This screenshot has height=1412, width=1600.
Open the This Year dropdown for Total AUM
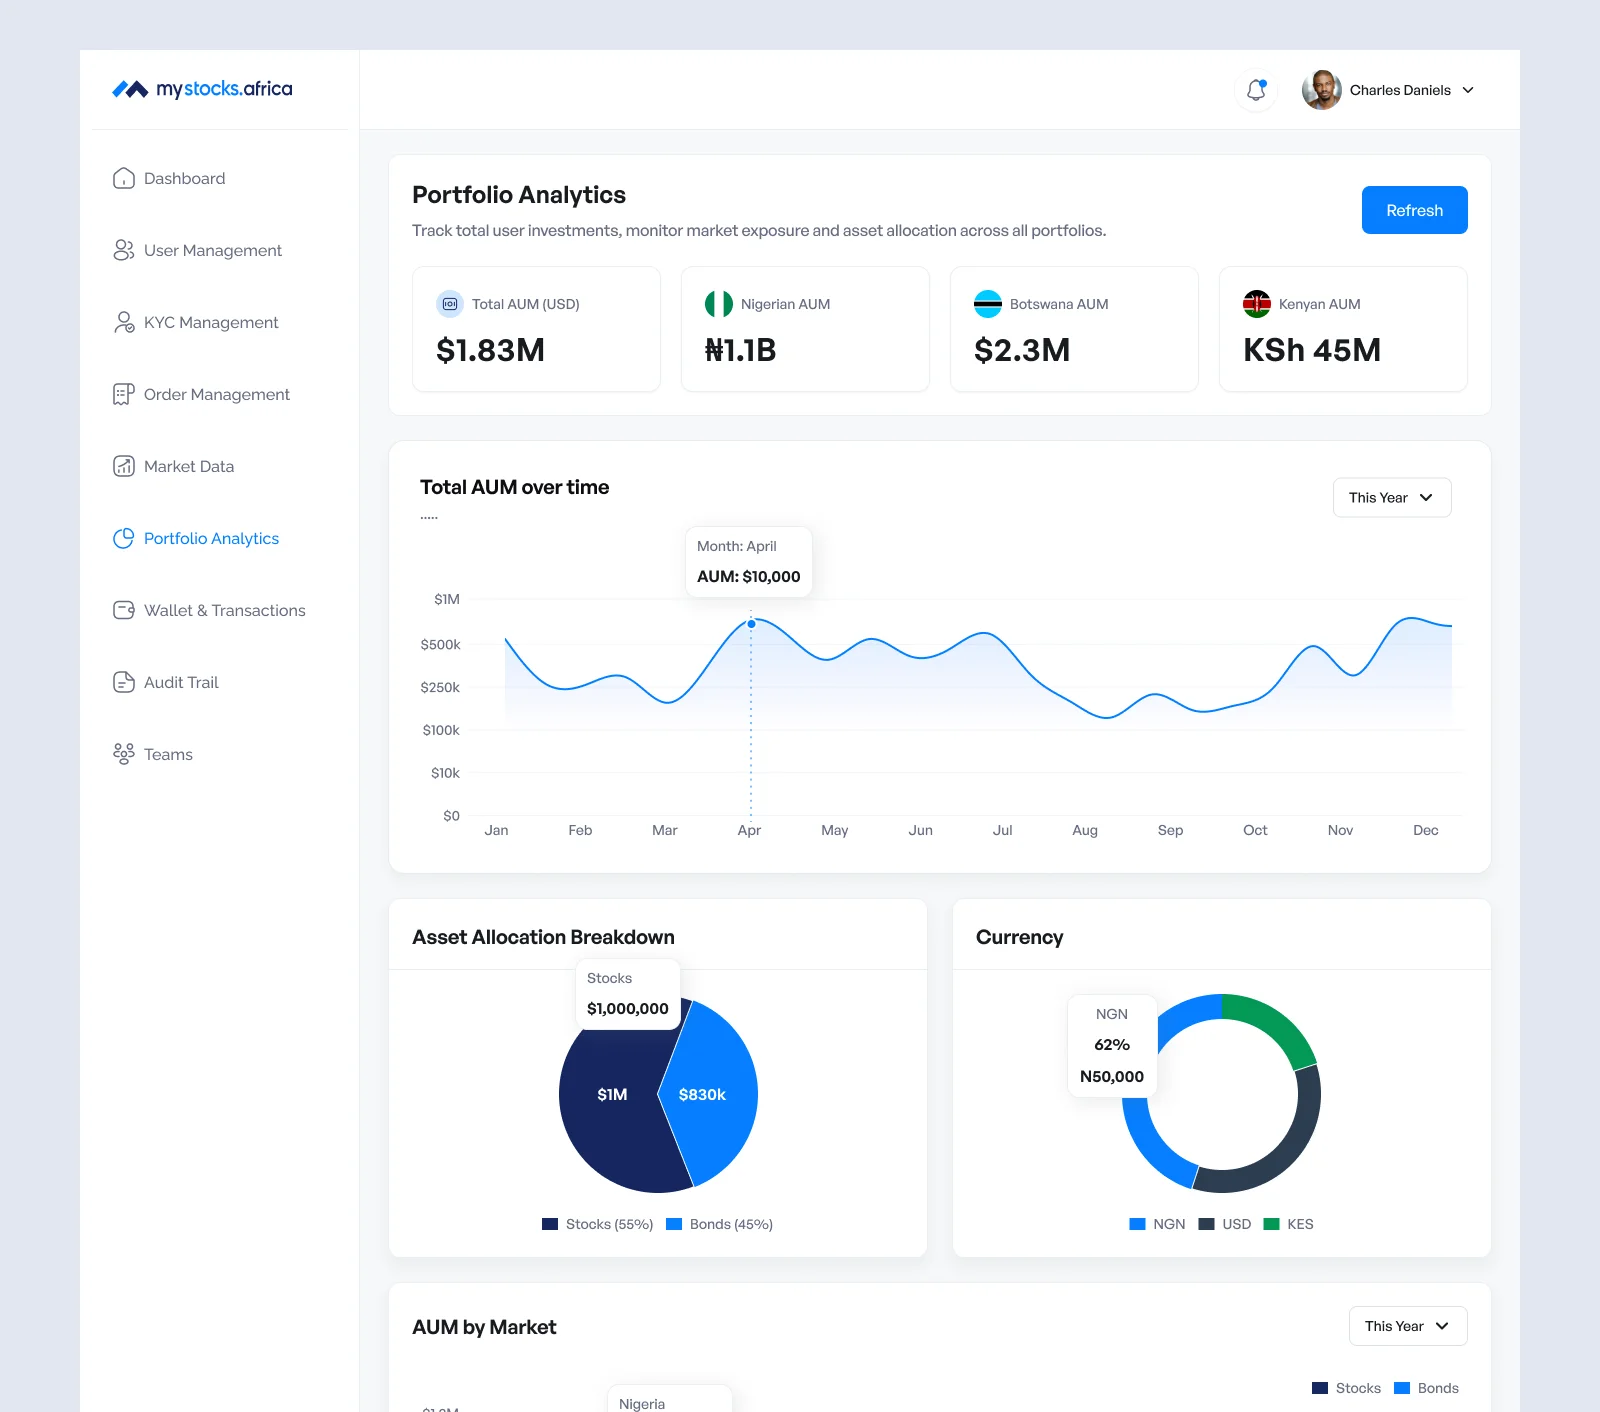point(1392,498)
